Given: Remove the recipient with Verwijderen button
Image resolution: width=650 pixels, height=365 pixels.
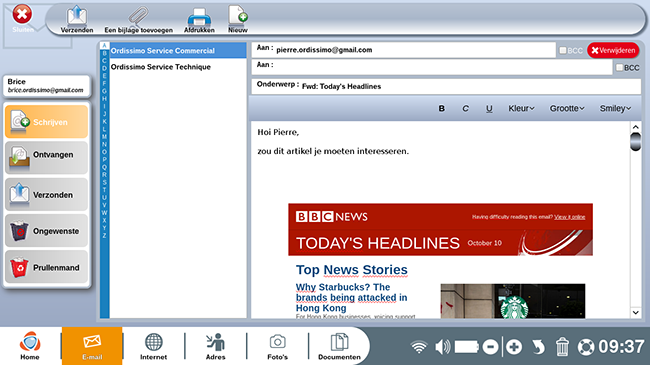Looking at the screenshot, I should [613, 50].
